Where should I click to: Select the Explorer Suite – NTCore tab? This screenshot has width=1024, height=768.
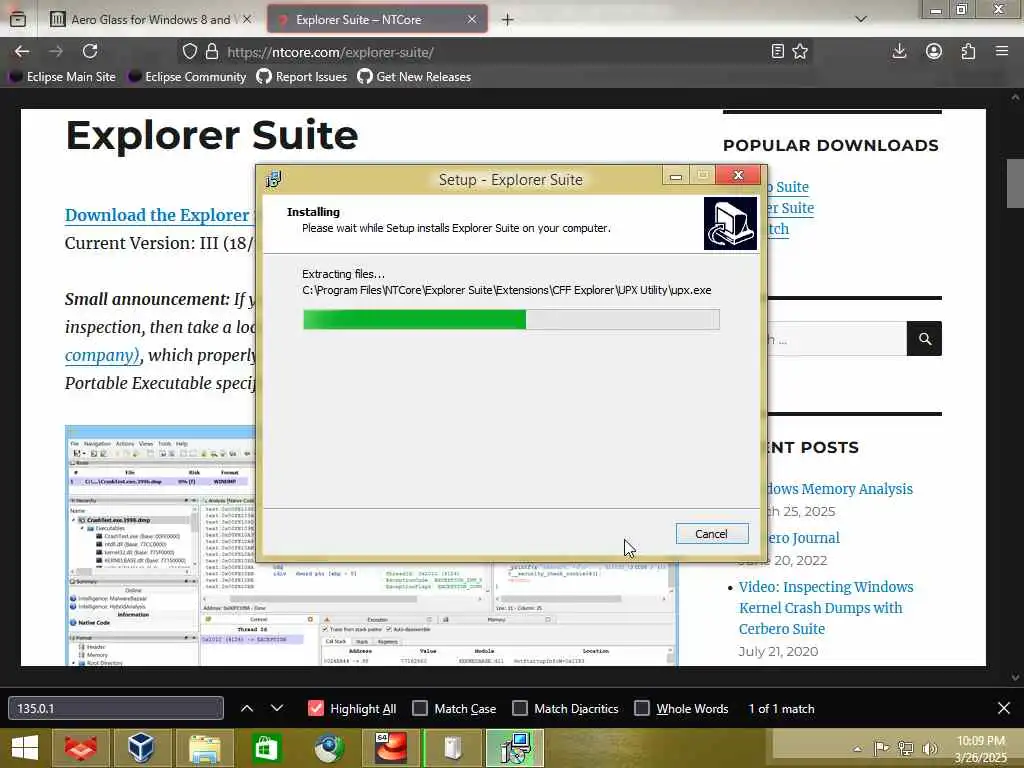(377, 20)
